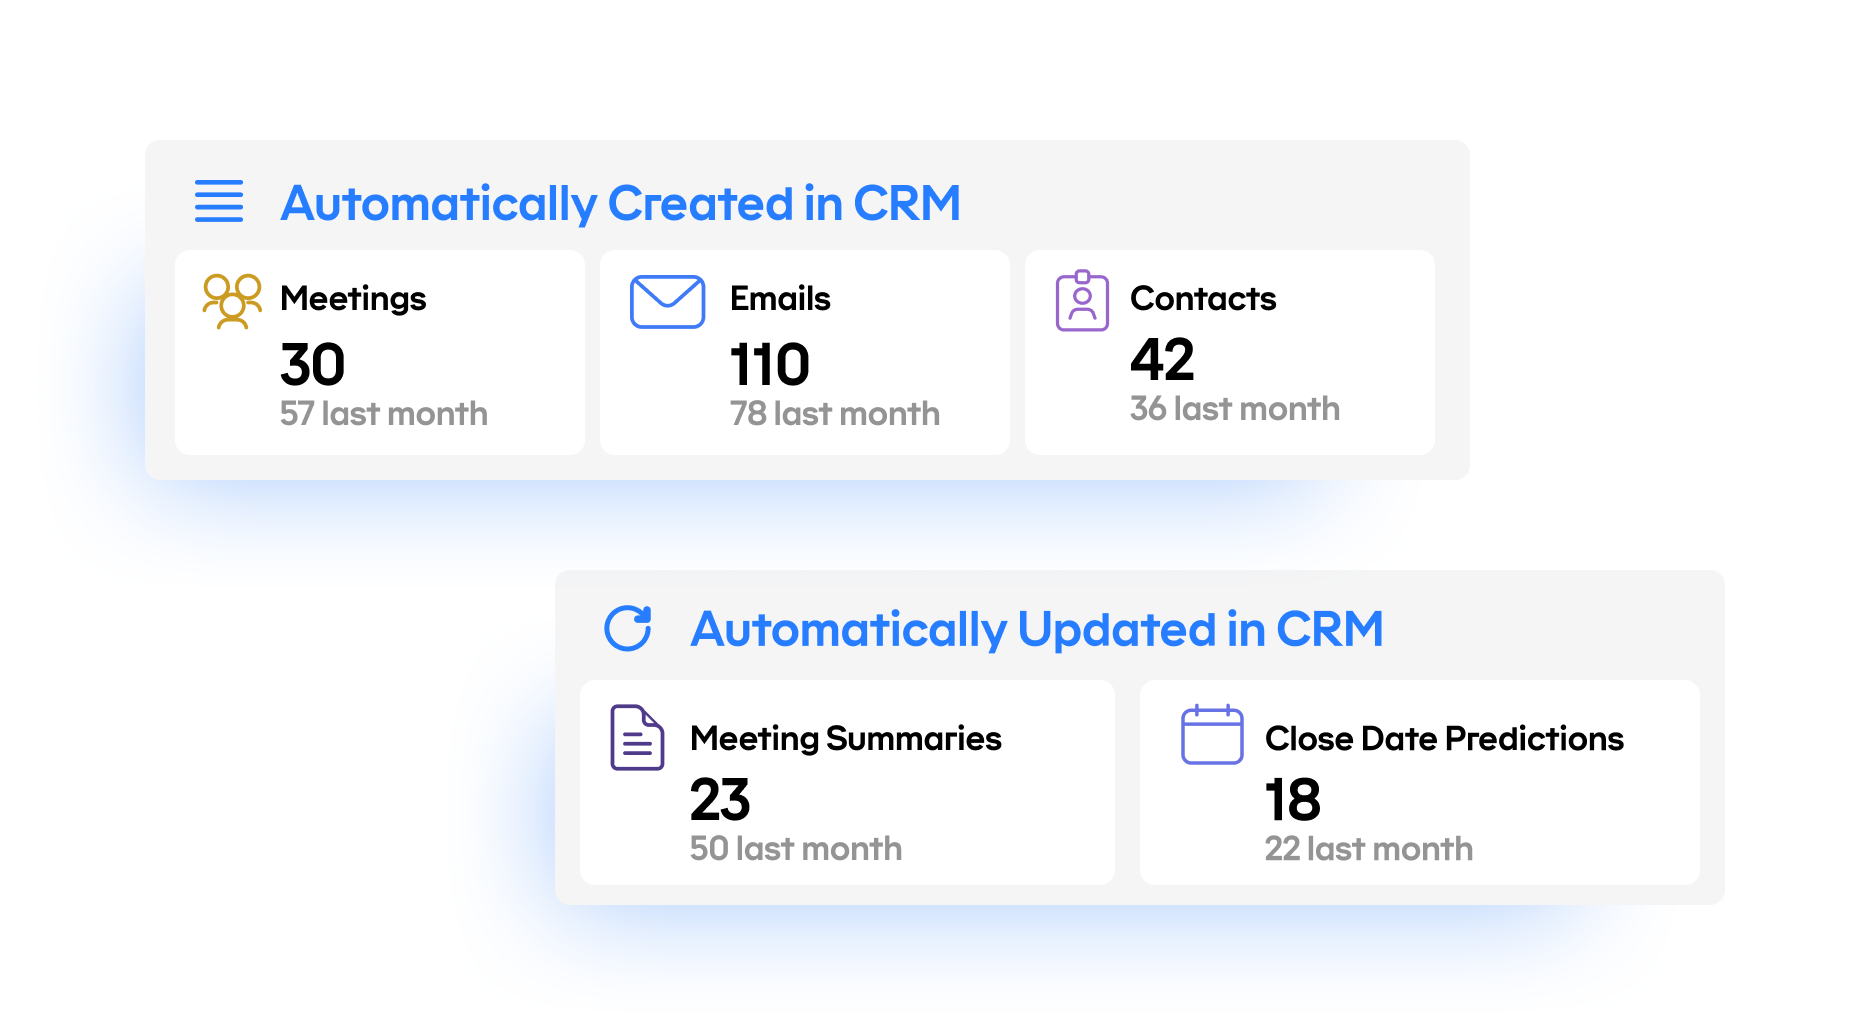Click the 30 Meetings count

311,364
